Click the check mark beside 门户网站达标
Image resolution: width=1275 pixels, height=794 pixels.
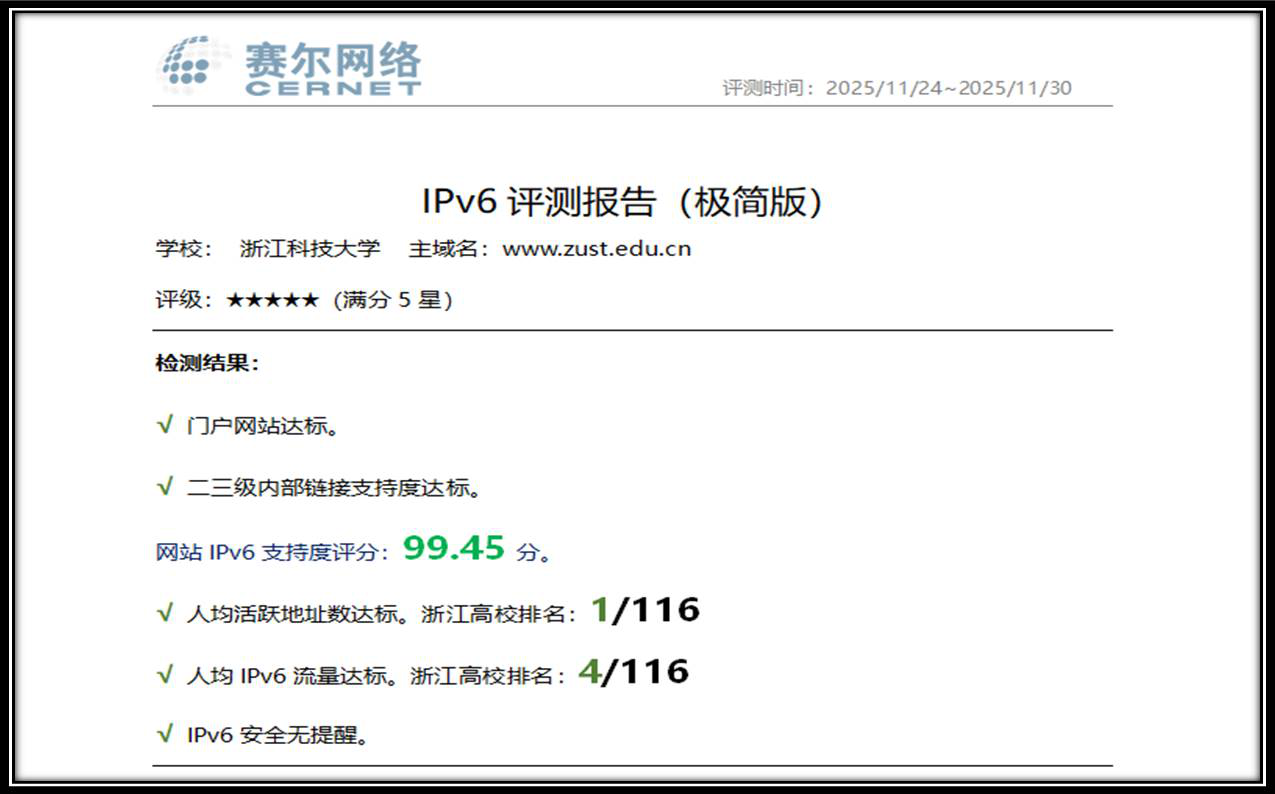[165, 426]
